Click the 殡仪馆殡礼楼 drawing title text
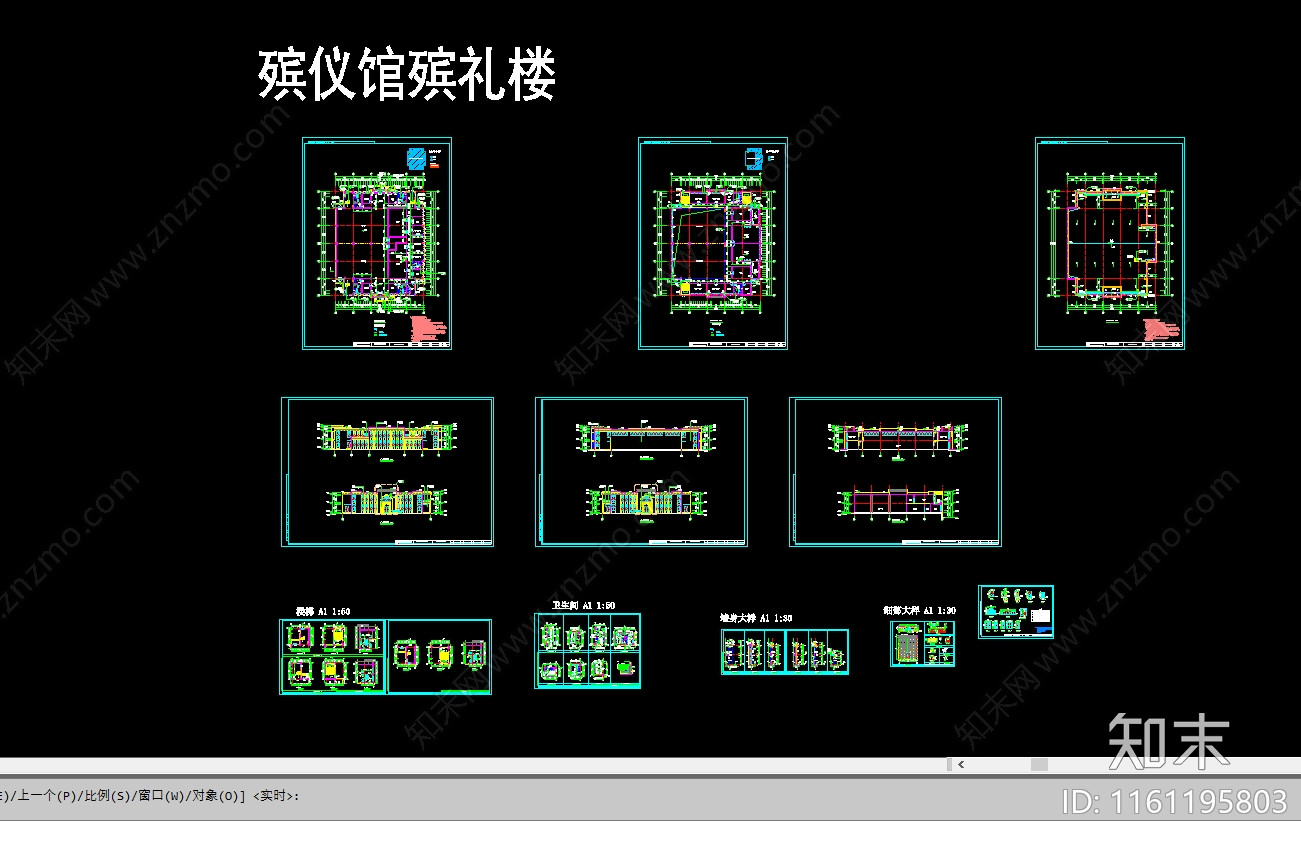This screenshot has width=1301, height=841. click(407, 75)
